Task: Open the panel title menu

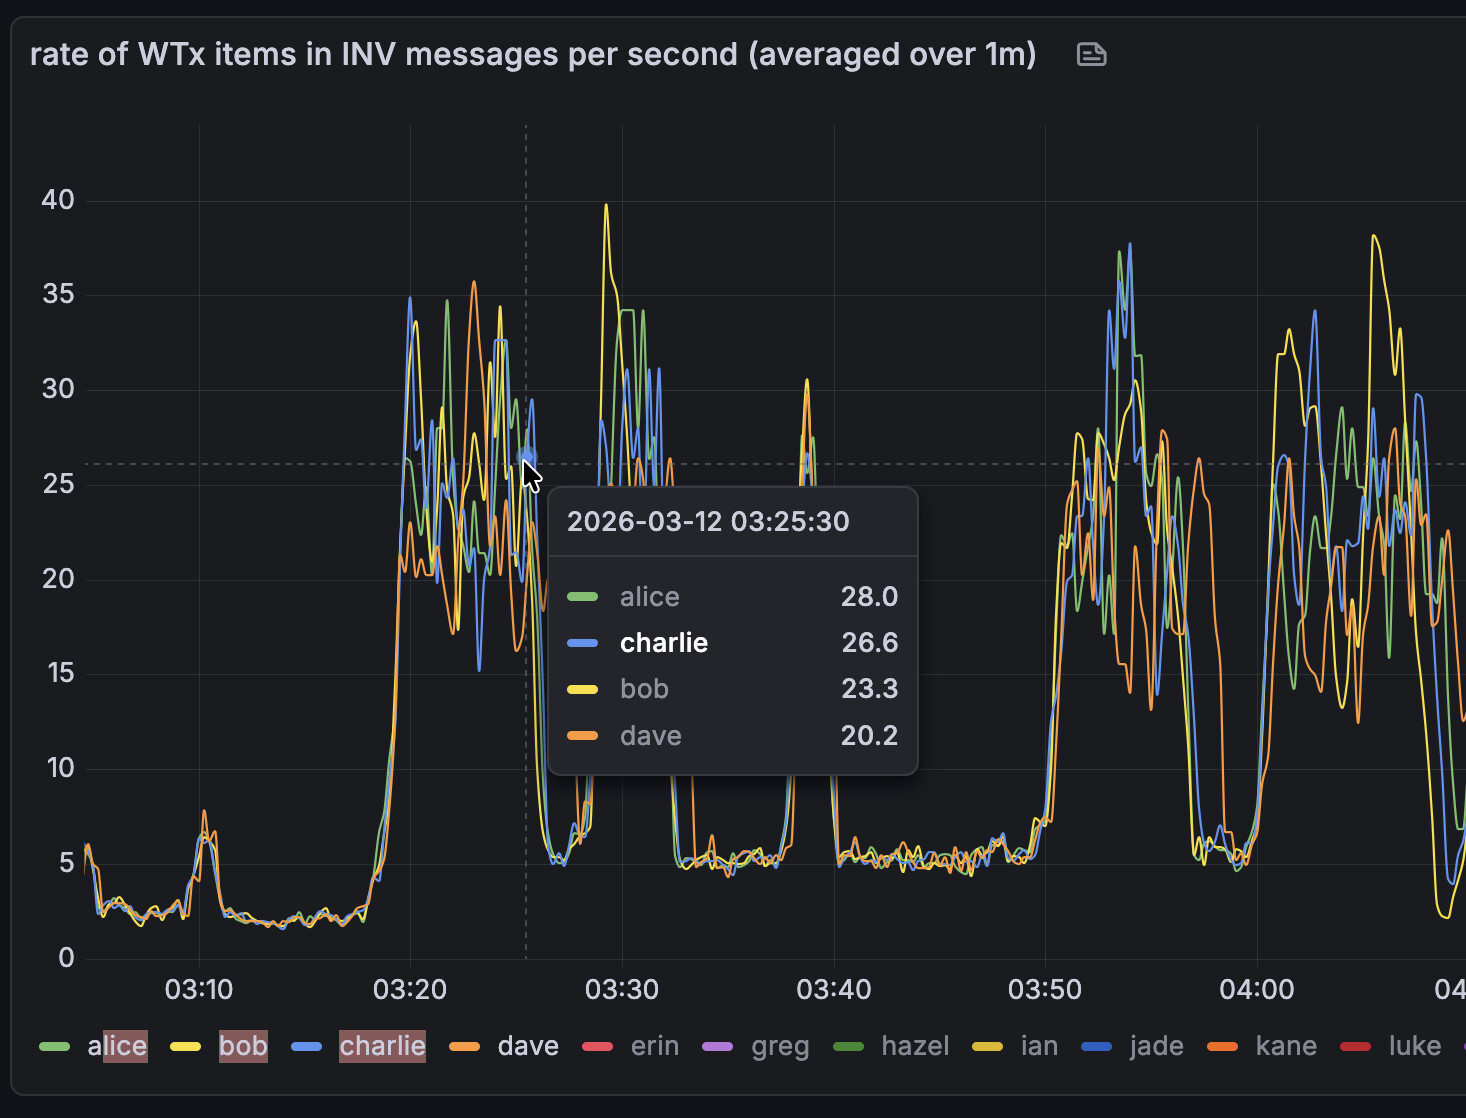Action: 533,54
